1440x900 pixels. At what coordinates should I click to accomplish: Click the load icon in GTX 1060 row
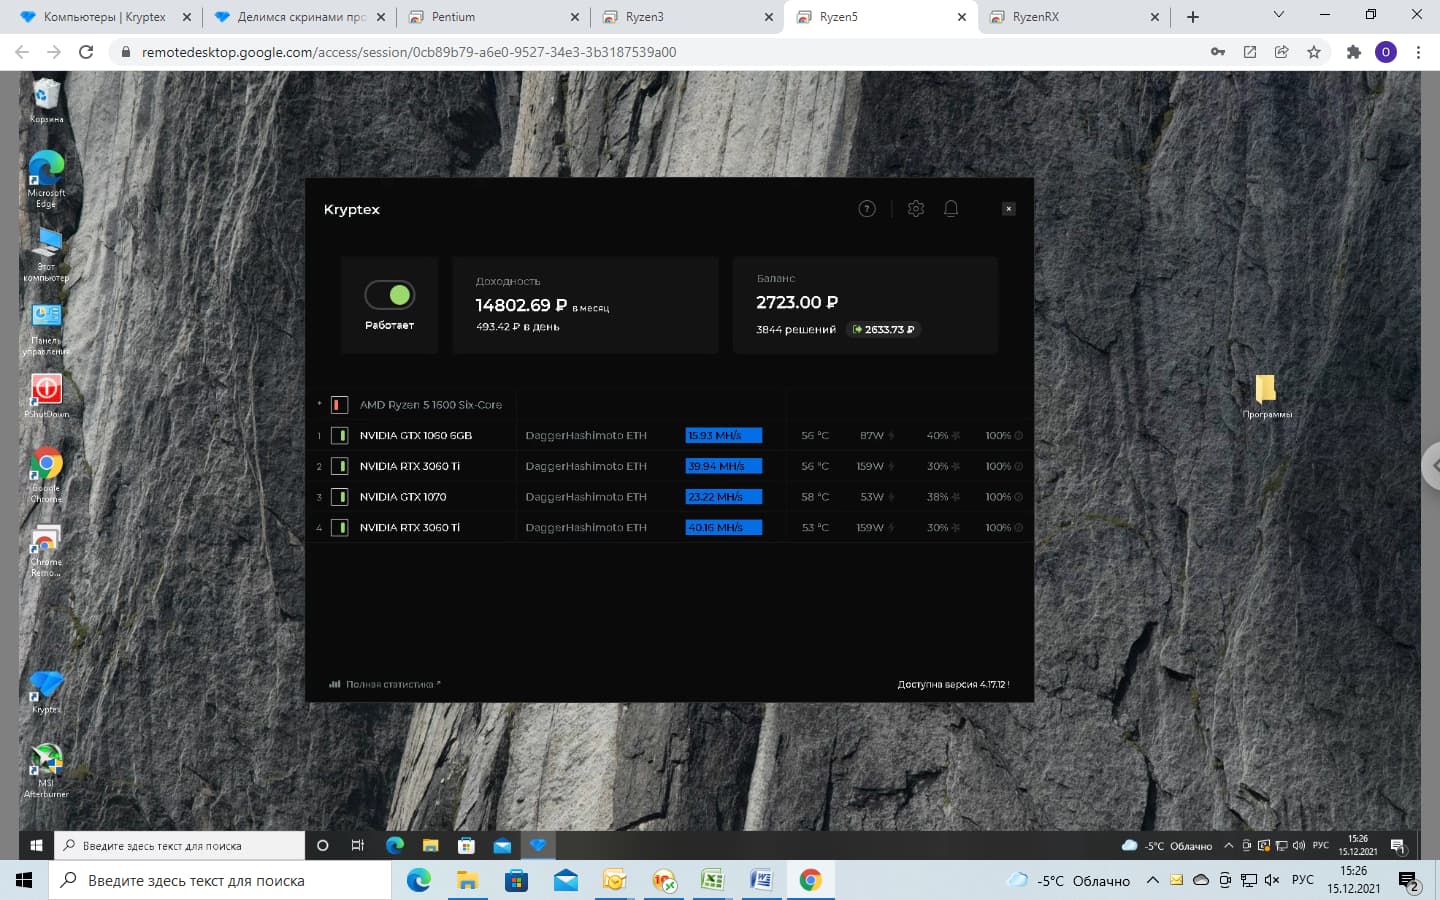(x=1019, y=436)
